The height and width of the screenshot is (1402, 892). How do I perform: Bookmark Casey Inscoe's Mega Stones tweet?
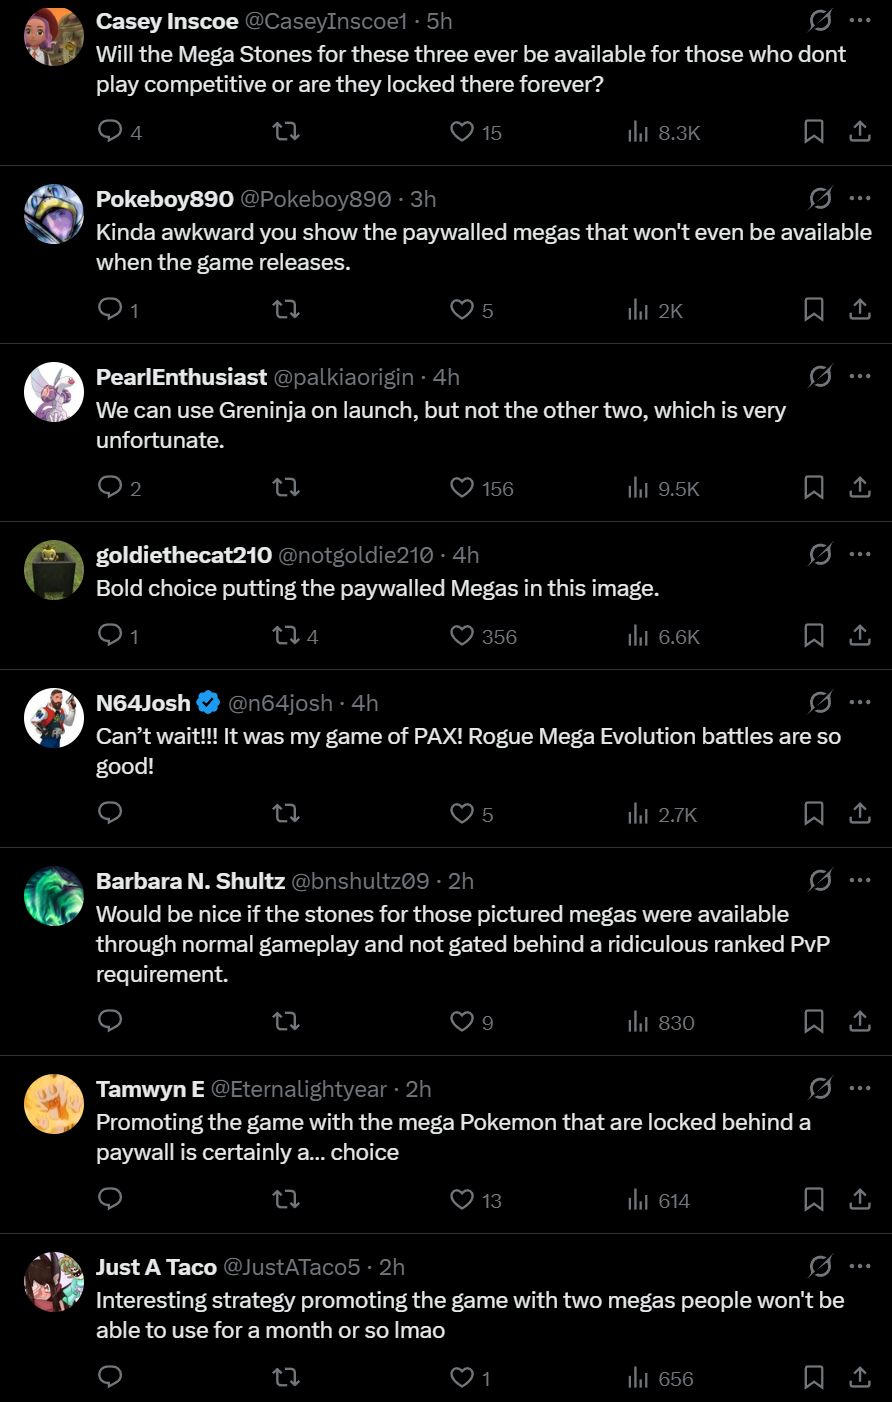[x=814, y=131]
